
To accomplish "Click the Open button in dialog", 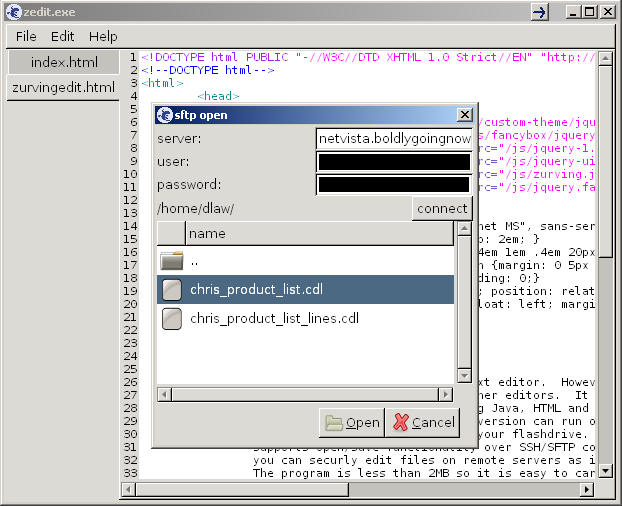I will pos(351,422).
